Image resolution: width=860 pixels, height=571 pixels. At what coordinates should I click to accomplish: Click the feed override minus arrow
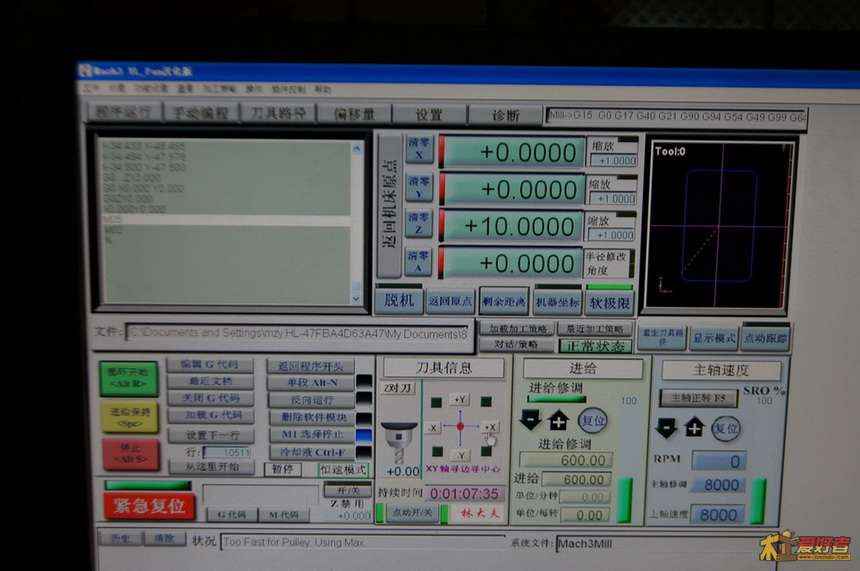click(x=531, y=421)
